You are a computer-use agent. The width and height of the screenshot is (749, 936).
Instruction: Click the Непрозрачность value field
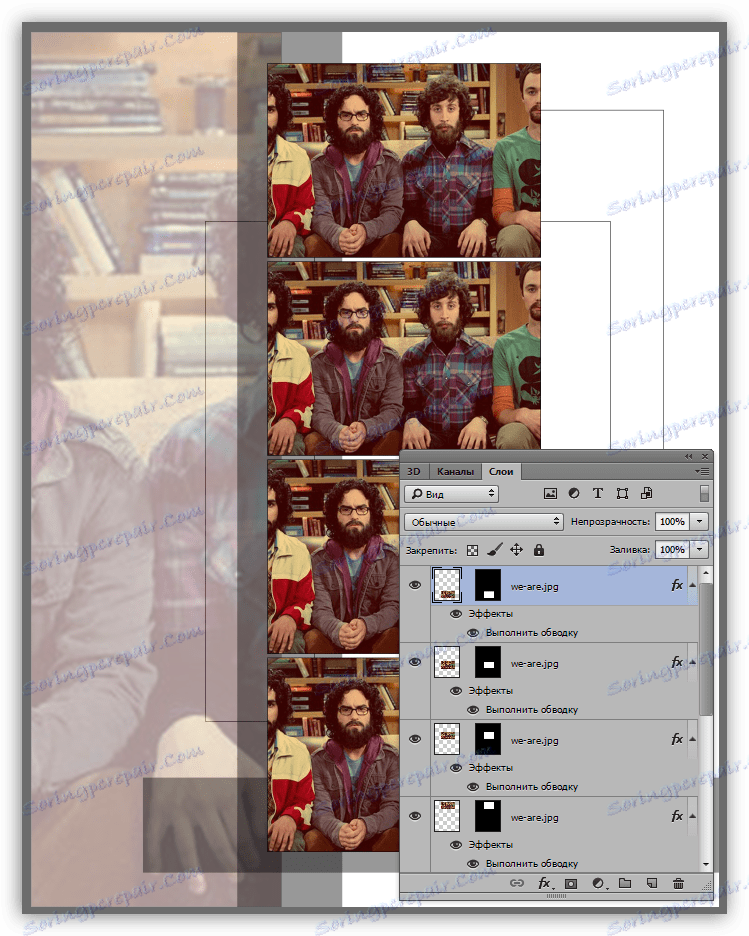[x=672, y=522]
